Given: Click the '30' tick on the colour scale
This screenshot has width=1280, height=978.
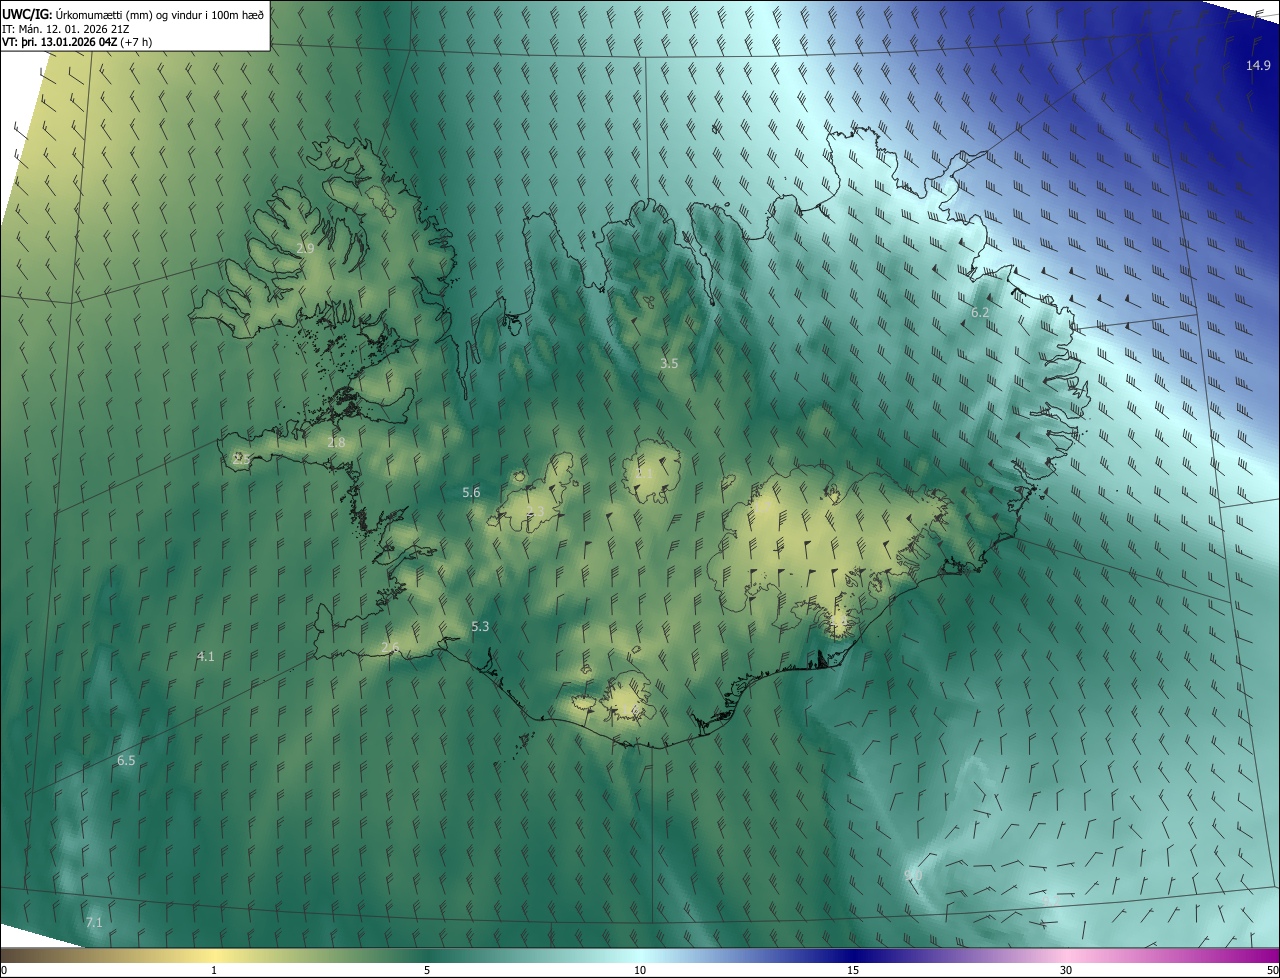Looking at the screenshot, I should tap(1066, 970).
